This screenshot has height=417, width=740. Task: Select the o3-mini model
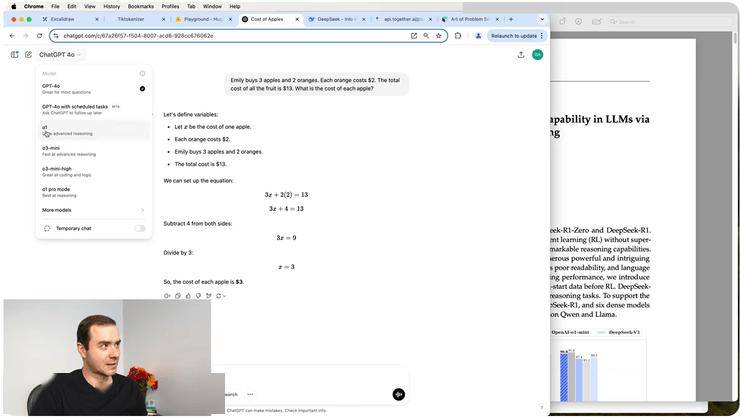(x=93, y=151)
